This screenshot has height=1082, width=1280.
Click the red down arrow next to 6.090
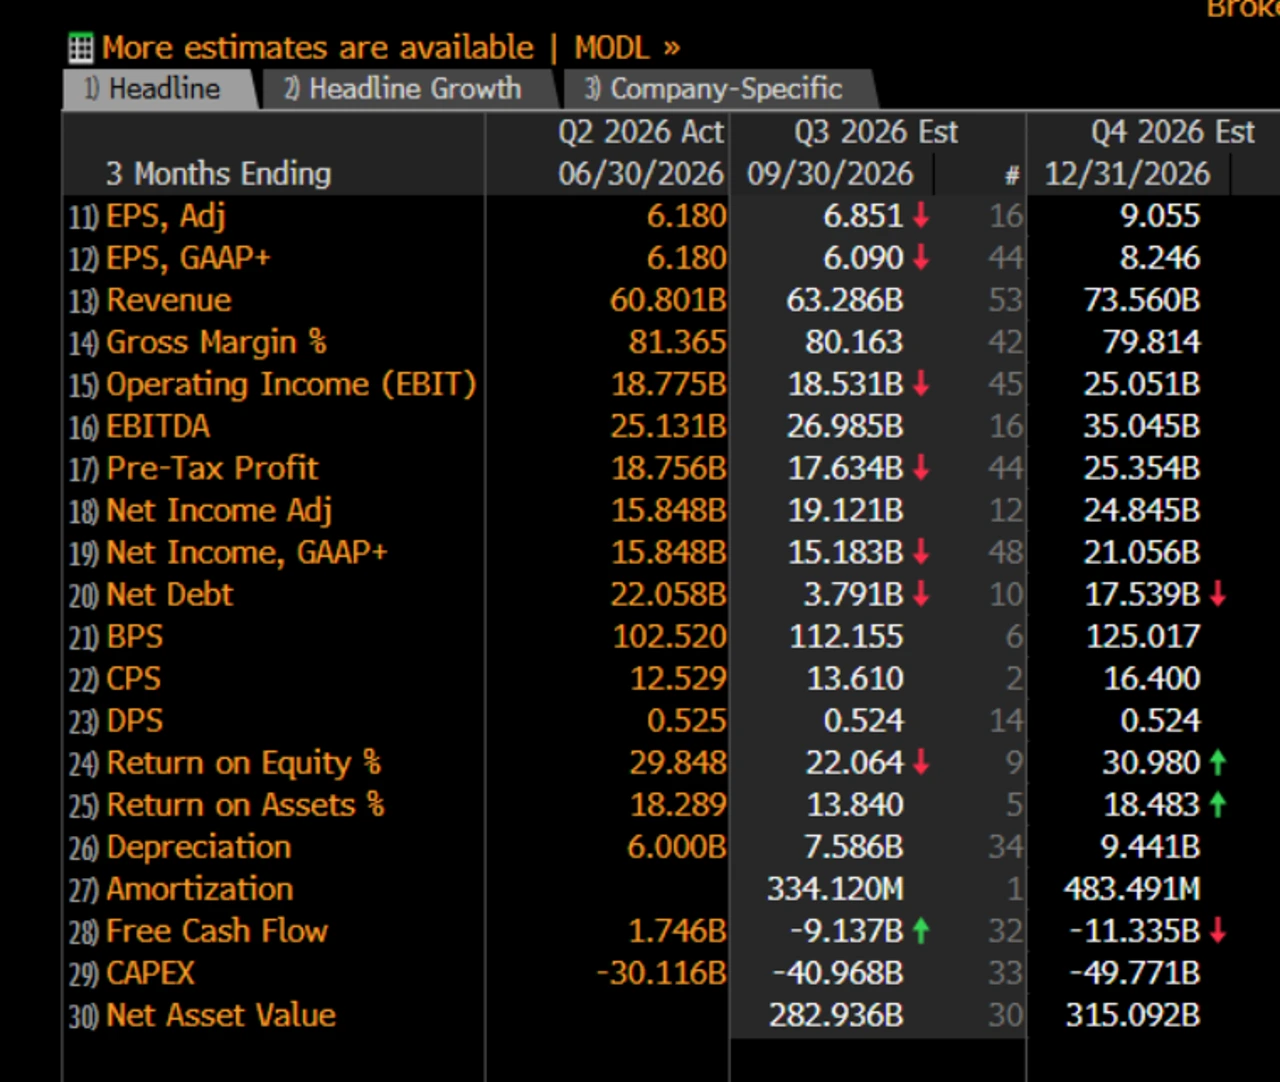tap(921, 257)
